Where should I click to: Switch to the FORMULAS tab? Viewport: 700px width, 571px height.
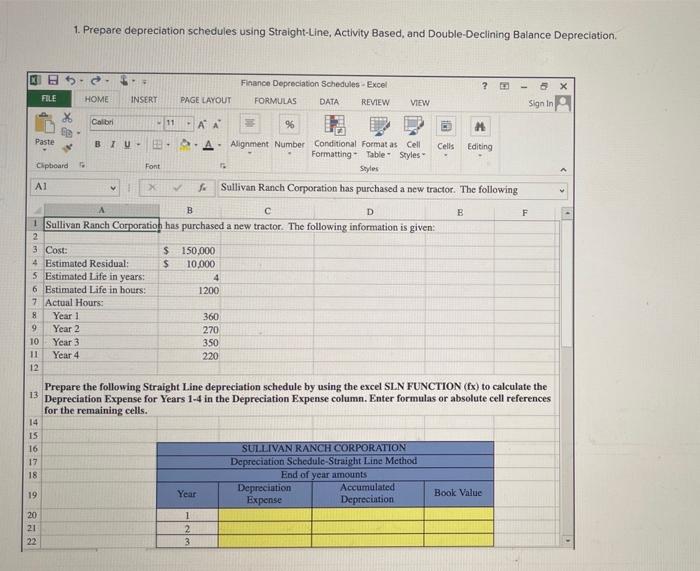(275, 101)
